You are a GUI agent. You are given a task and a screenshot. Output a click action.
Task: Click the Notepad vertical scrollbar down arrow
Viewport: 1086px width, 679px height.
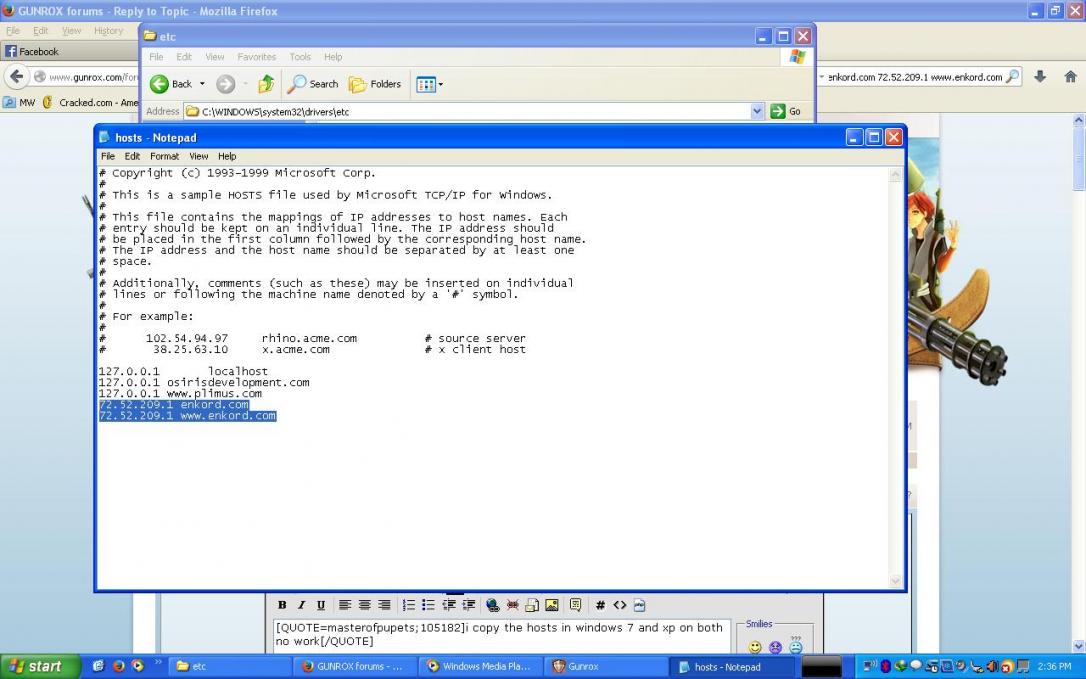point(895,580)
